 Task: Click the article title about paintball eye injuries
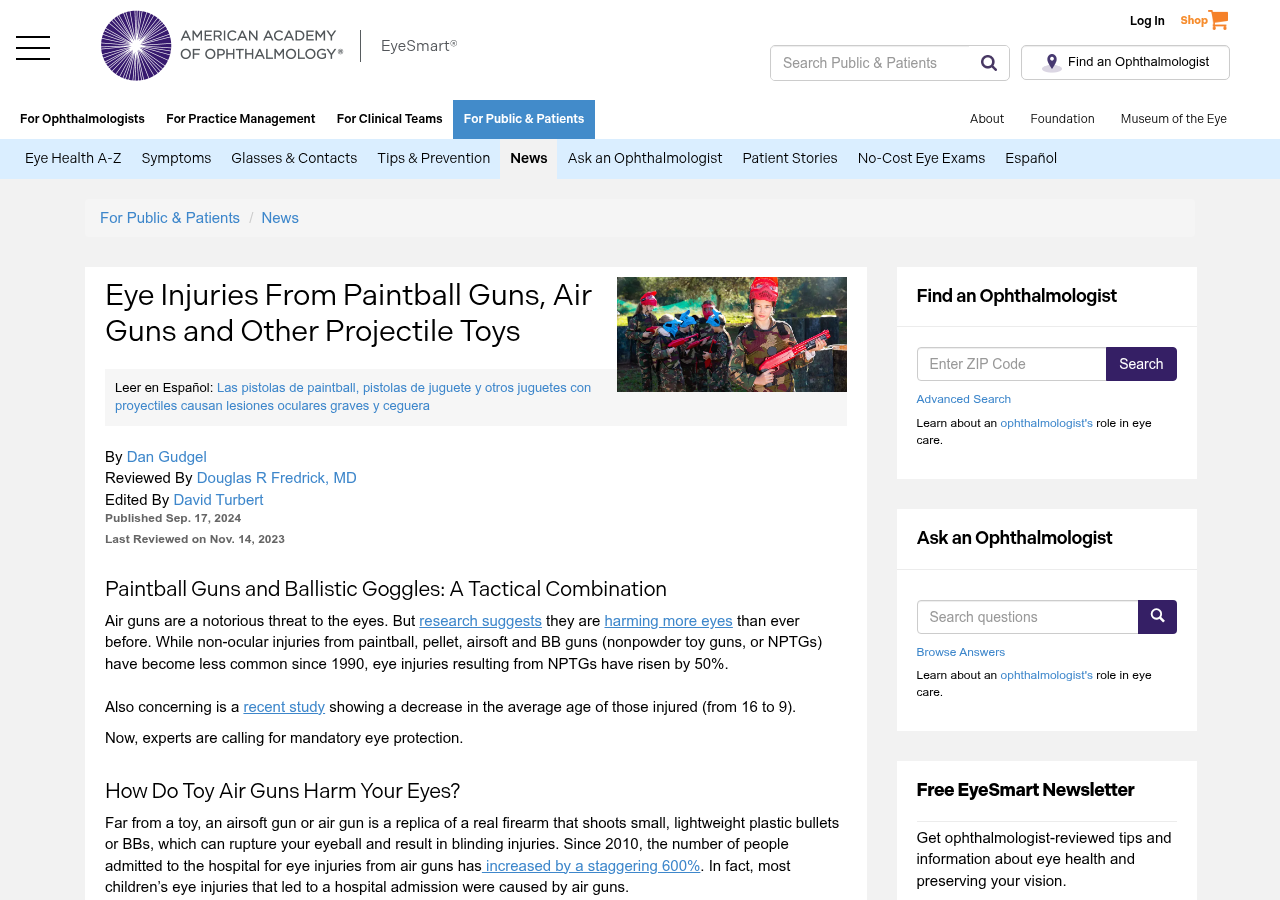(x=349, y=313)
